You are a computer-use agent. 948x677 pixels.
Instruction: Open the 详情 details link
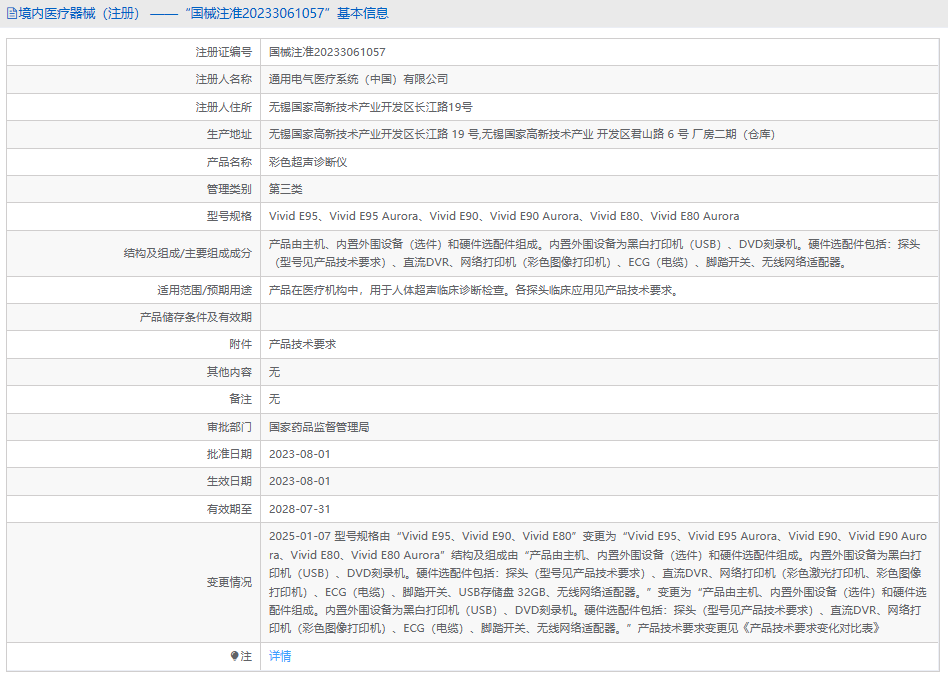pyautogui.click(x=280, y=657)
